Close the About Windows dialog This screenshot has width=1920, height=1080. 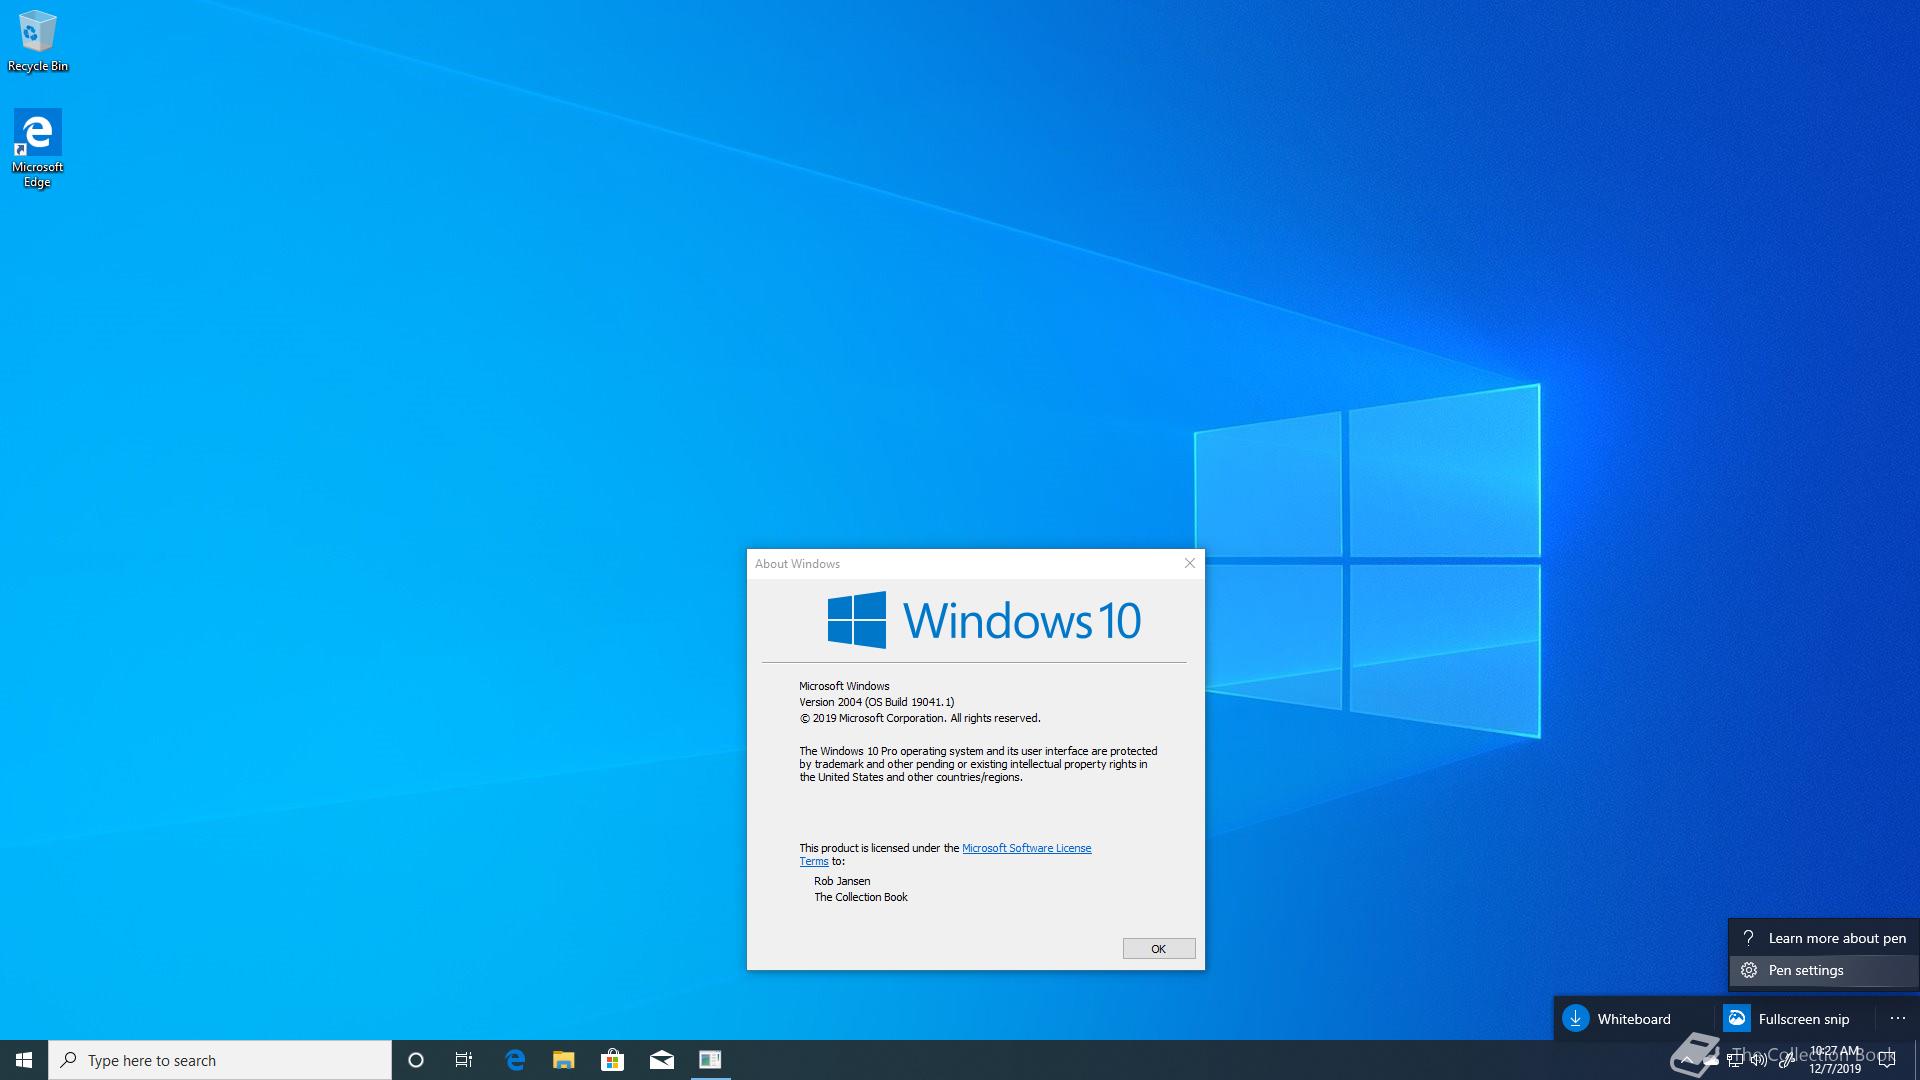(x=1190, y=563)
